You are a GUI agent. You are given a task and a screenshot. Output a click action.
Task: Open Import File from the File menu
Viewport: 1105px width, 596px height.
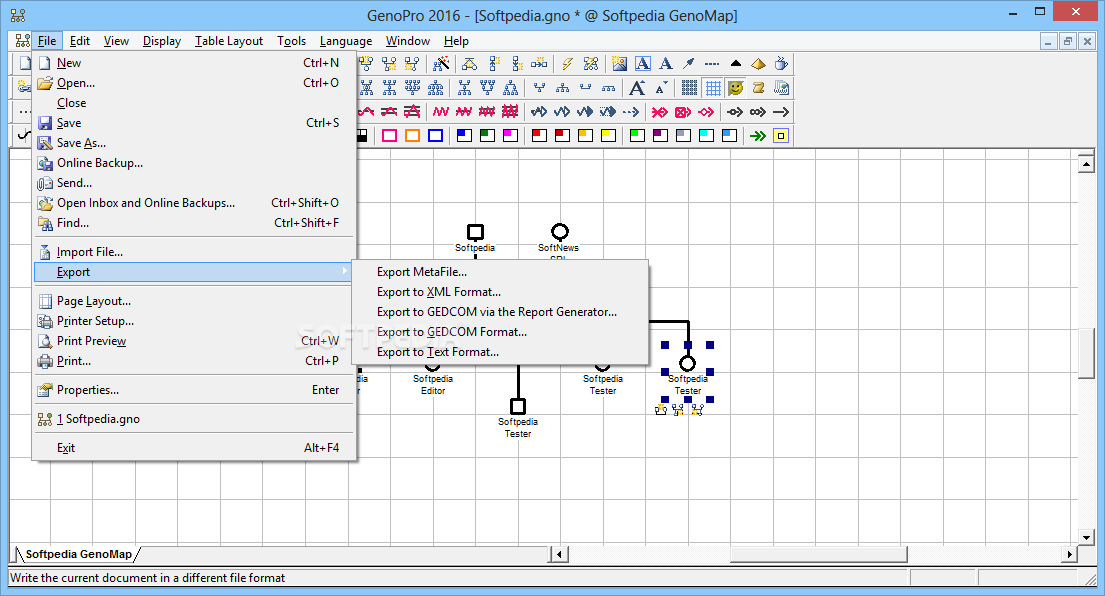tap(193, 252)
